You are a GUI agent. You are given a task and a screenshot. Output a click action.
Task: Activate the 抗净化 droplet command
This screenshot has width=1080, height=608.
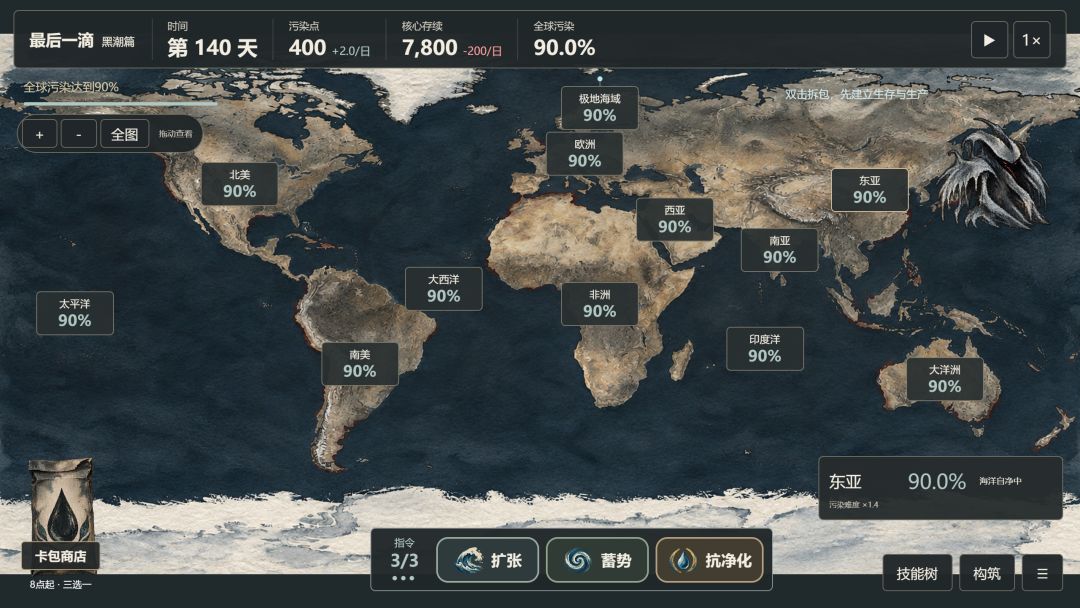(x=709, y=560)
